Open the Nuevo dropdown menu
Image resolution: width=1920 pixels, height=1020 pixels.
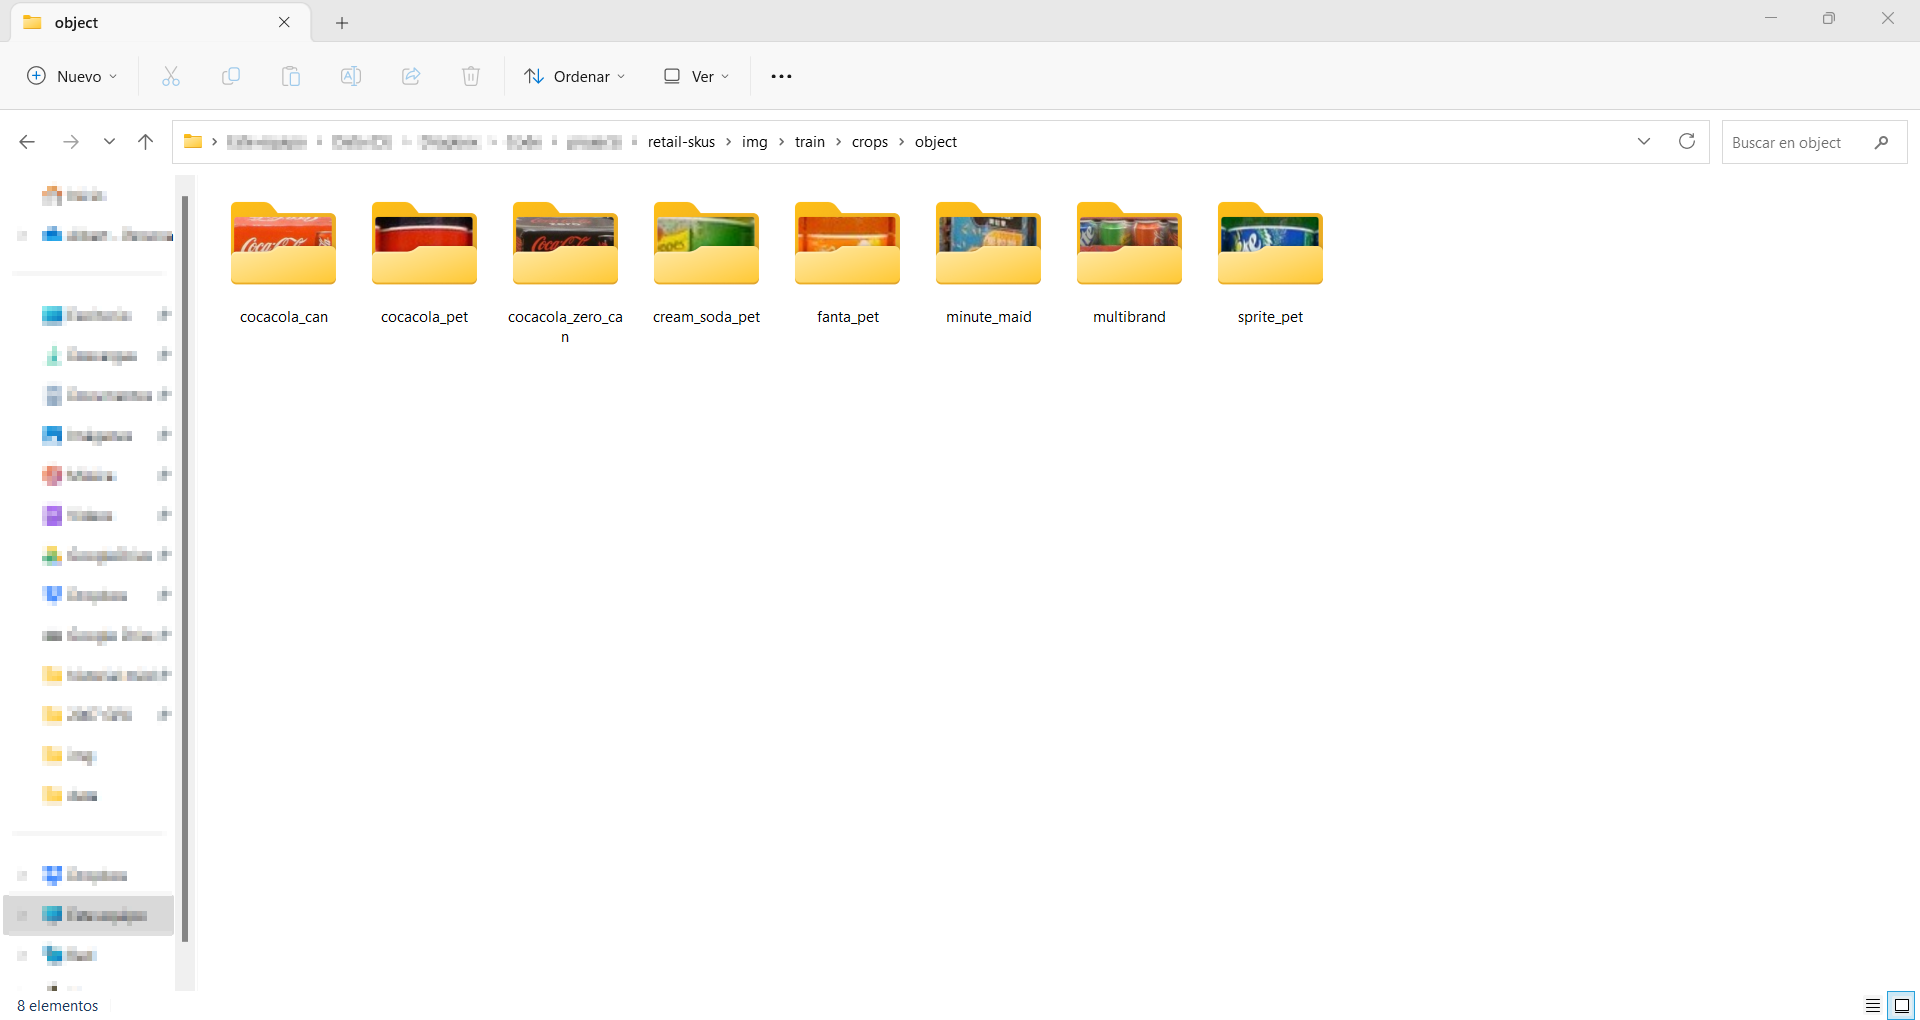72,76
